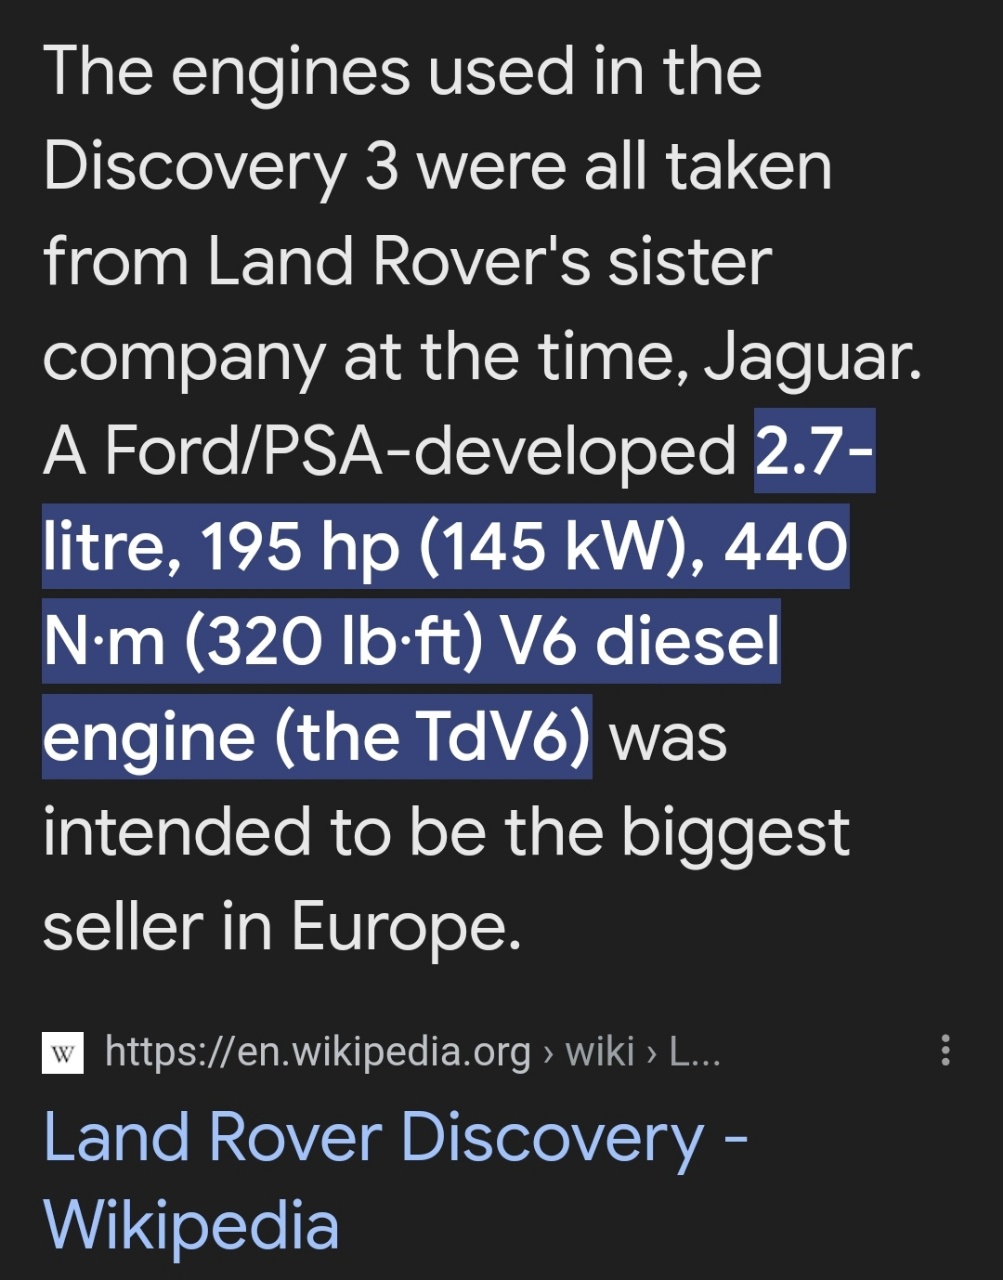
Task: Tap the https://en.wikipedia.org URL text
Action: tap(318, 1052)
